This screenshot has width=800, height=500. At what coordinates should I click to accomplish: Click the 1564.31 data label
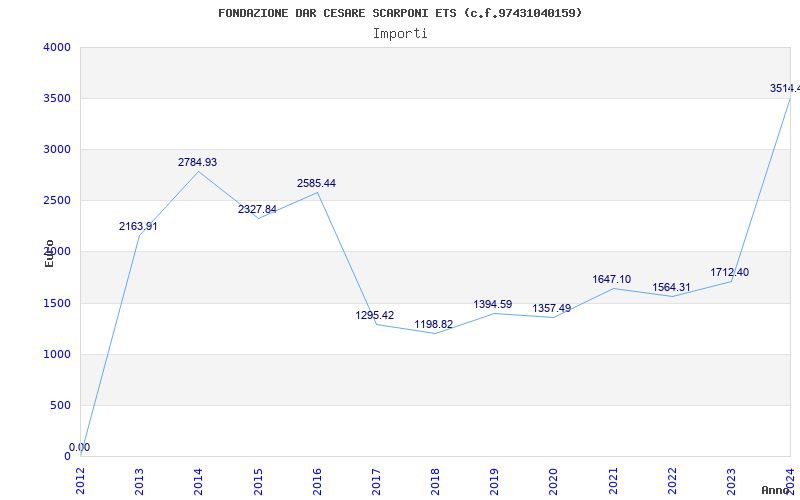click(670, 288)
